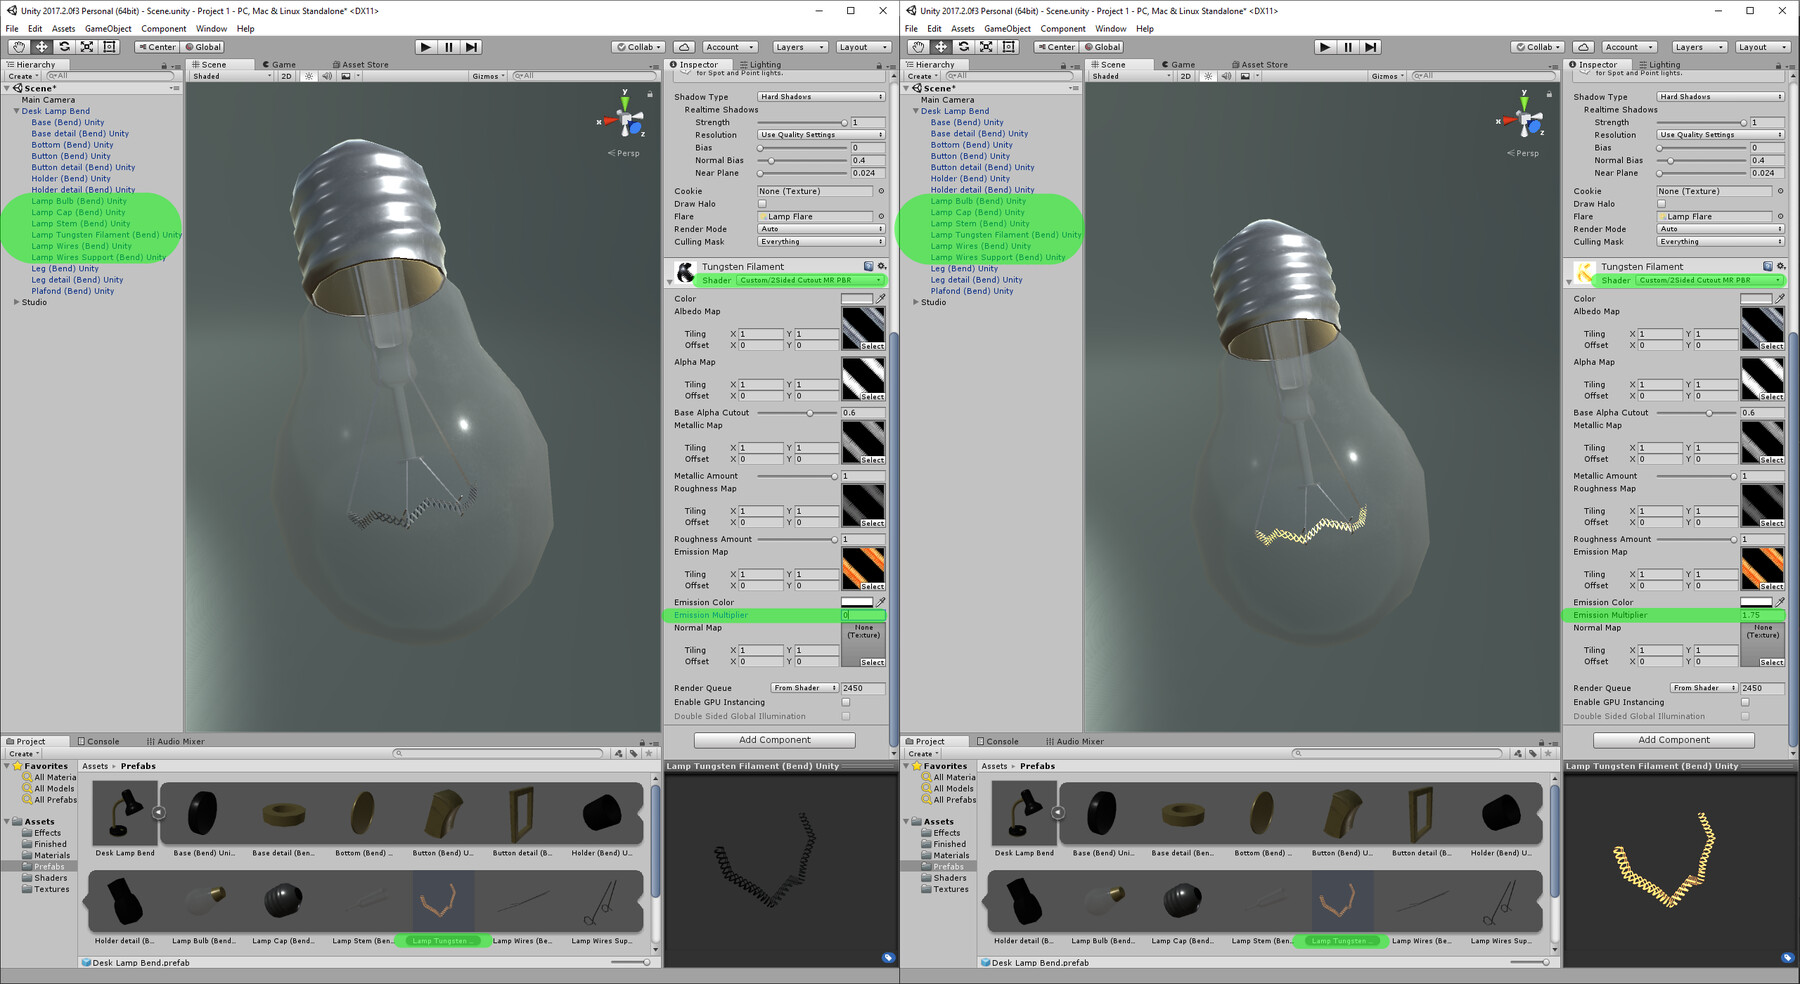Toggle 2D mode in the Scene view
Viewport: 1800px width, 984px height.
[285, 75]
